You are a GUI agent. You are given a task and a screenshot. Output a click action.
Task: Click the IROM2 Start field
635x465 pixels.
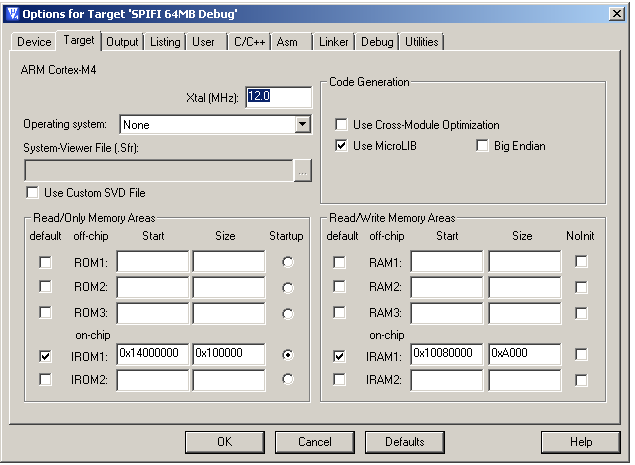[x=153, y=380]
